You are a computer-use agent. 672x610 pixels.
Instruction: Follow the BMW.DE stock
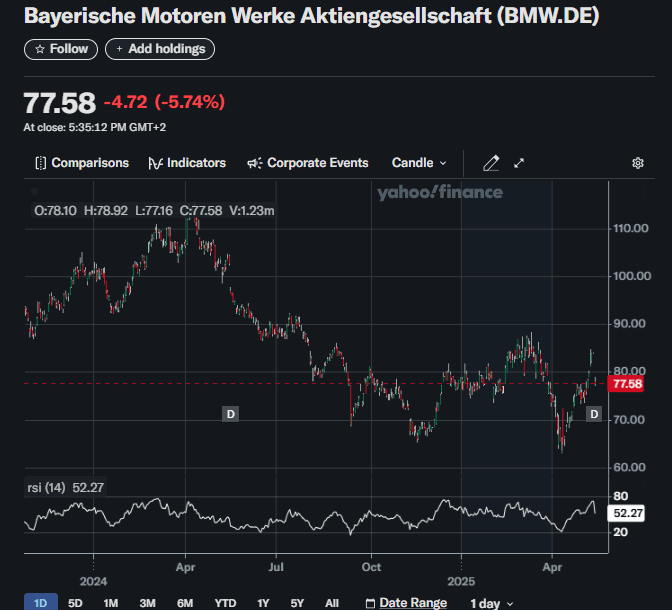(x=61, y=49)
